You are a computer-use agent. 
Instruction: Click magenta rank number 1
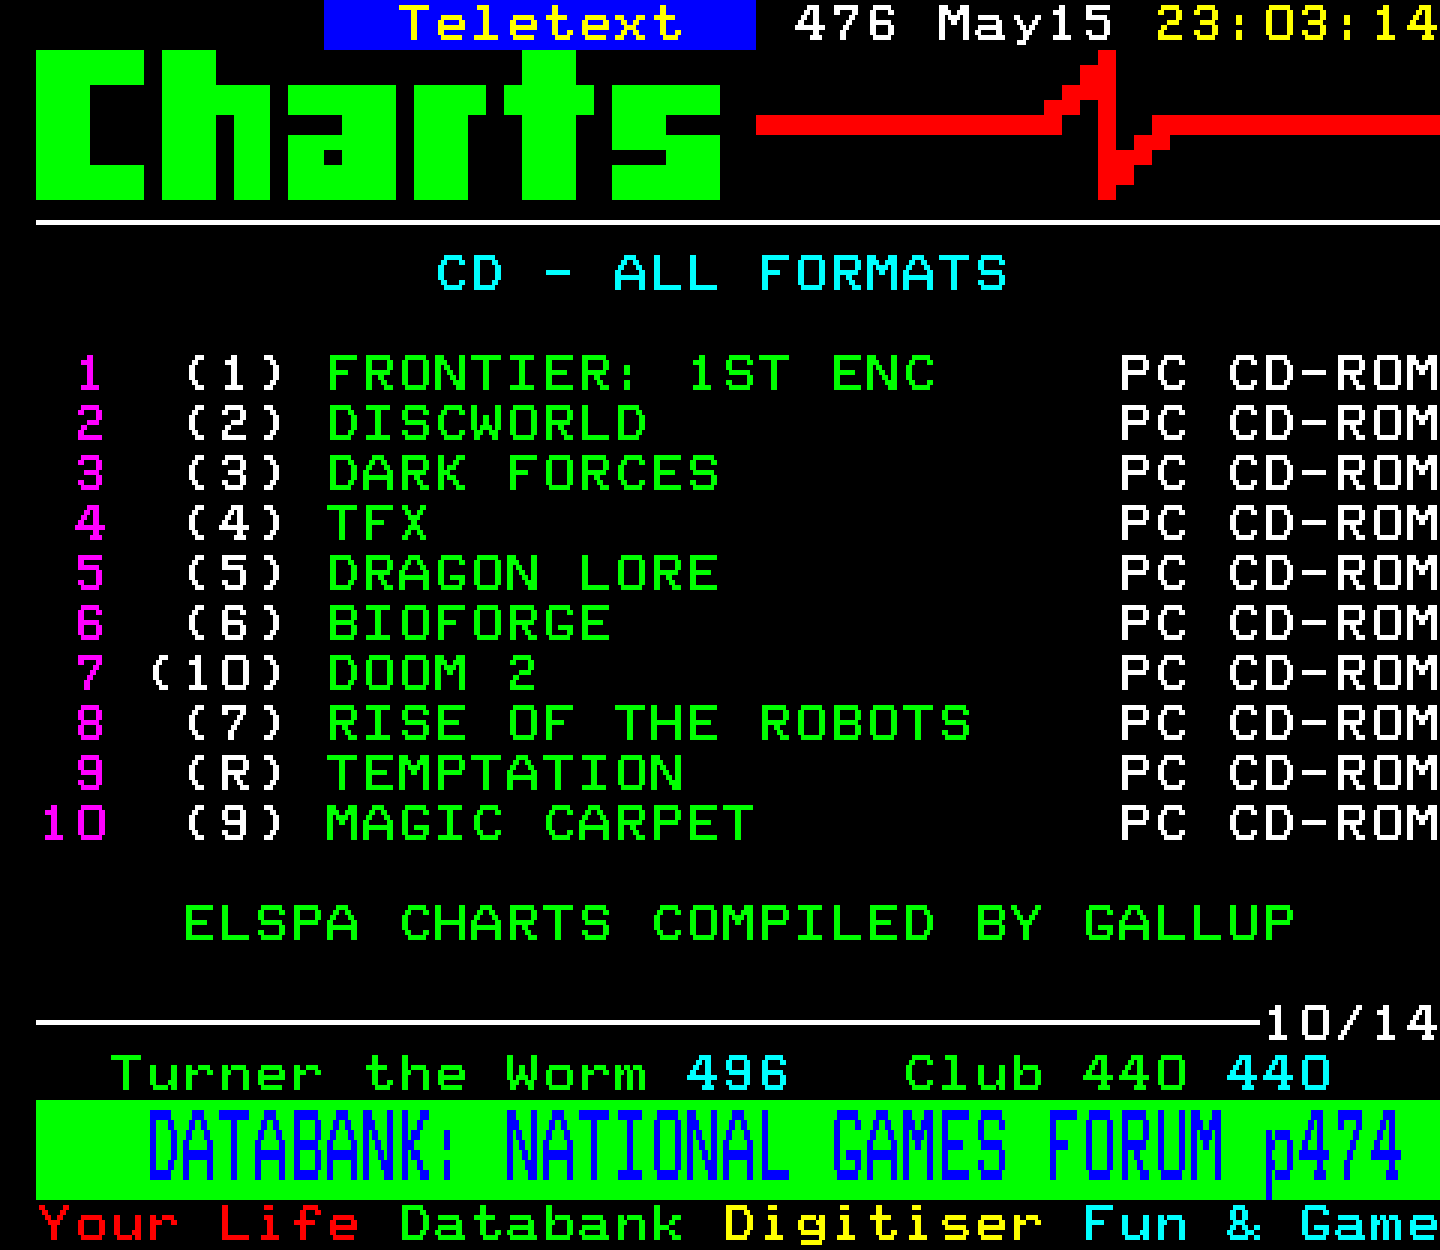(x=90, y=374)
